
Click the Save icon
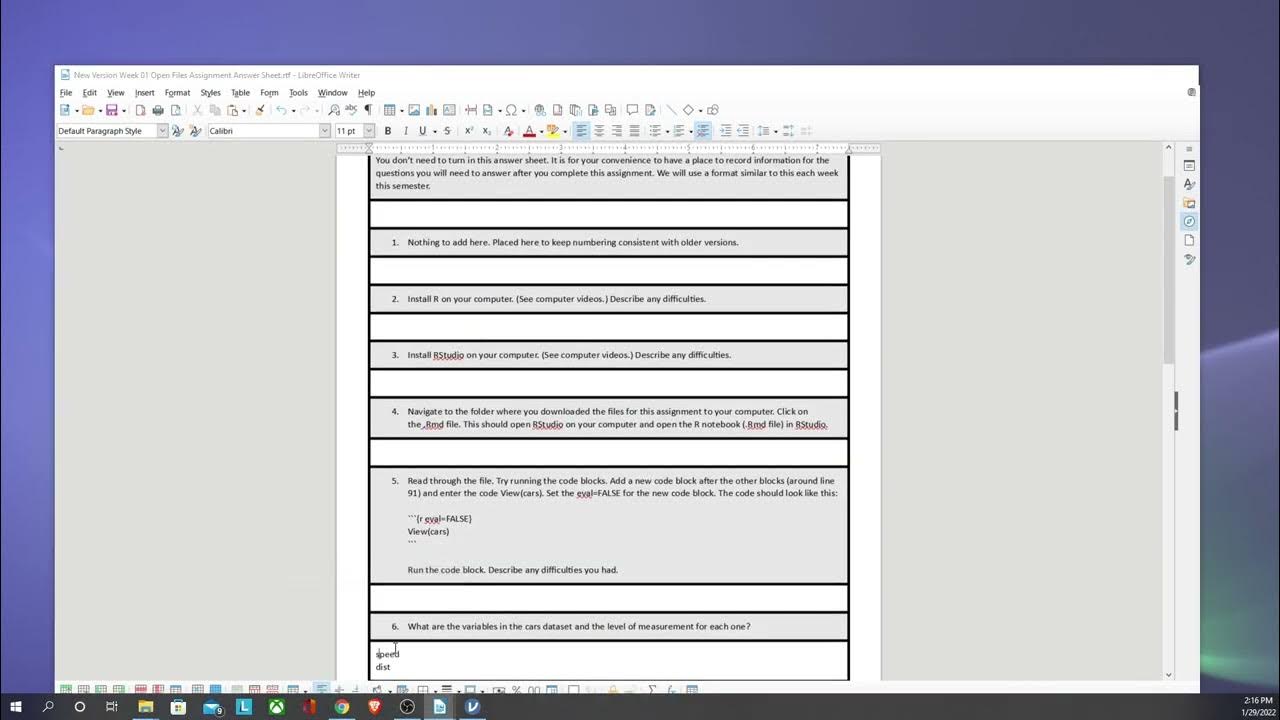pos(112,110)
